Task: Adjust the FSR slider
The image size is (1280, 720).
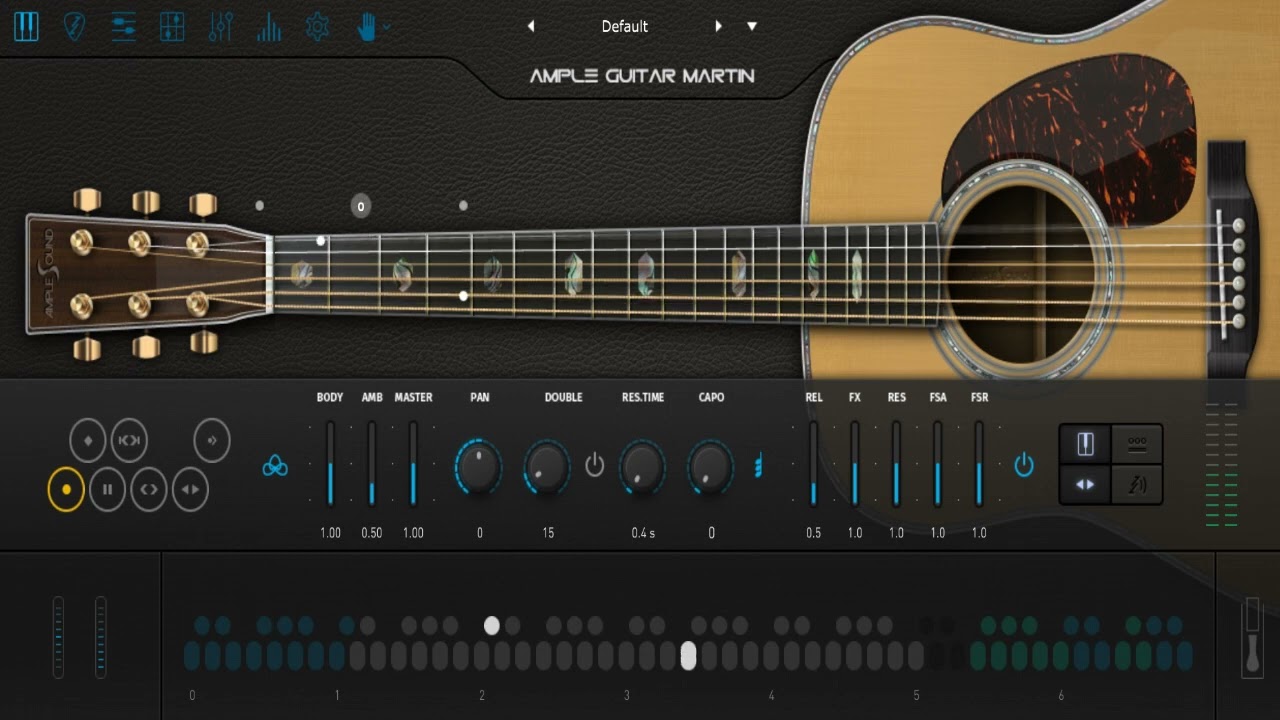Action: coord(979,463)
